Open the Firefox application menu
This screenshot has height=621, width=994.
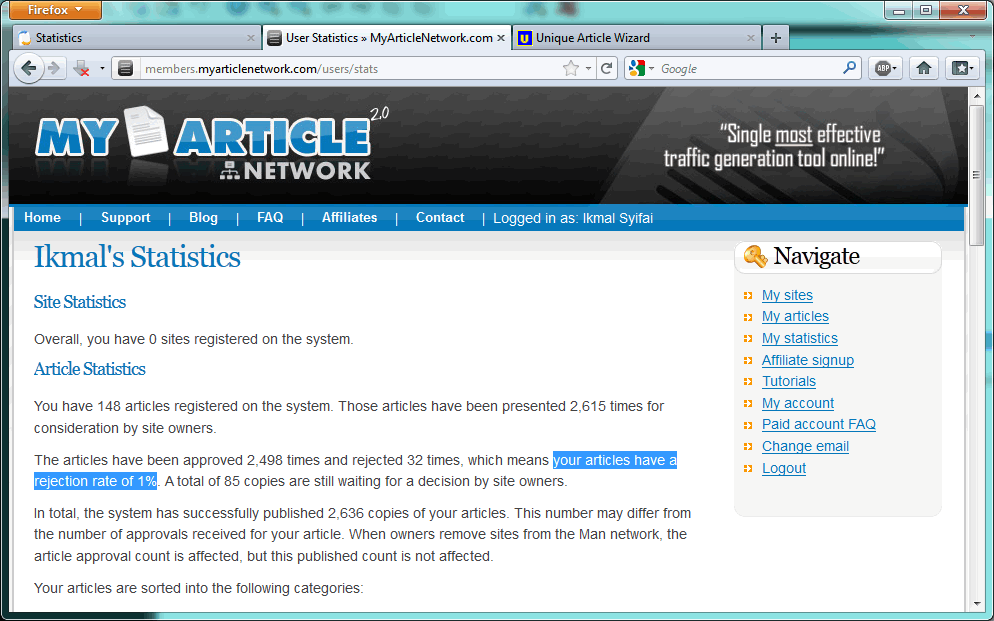pyautogui.click(x=55, y=10)
